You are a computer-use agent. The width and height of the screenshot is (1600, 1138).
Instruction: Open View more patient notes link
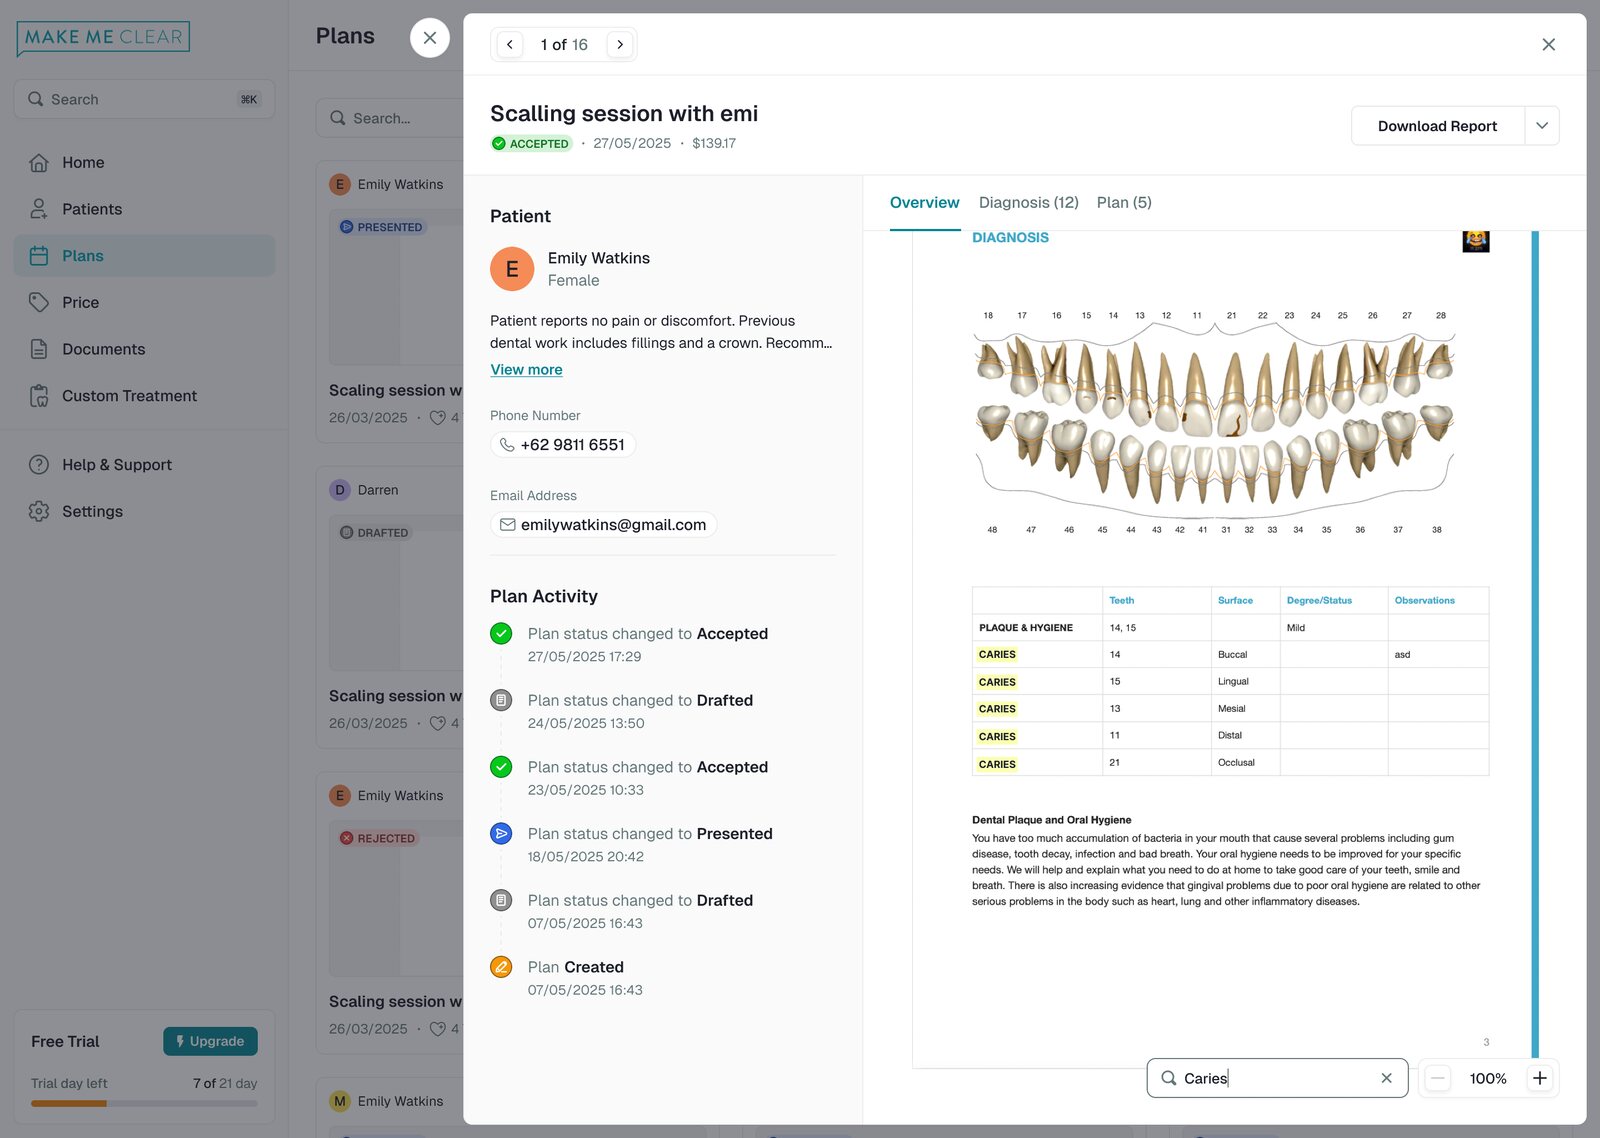[x=526, y=369]
